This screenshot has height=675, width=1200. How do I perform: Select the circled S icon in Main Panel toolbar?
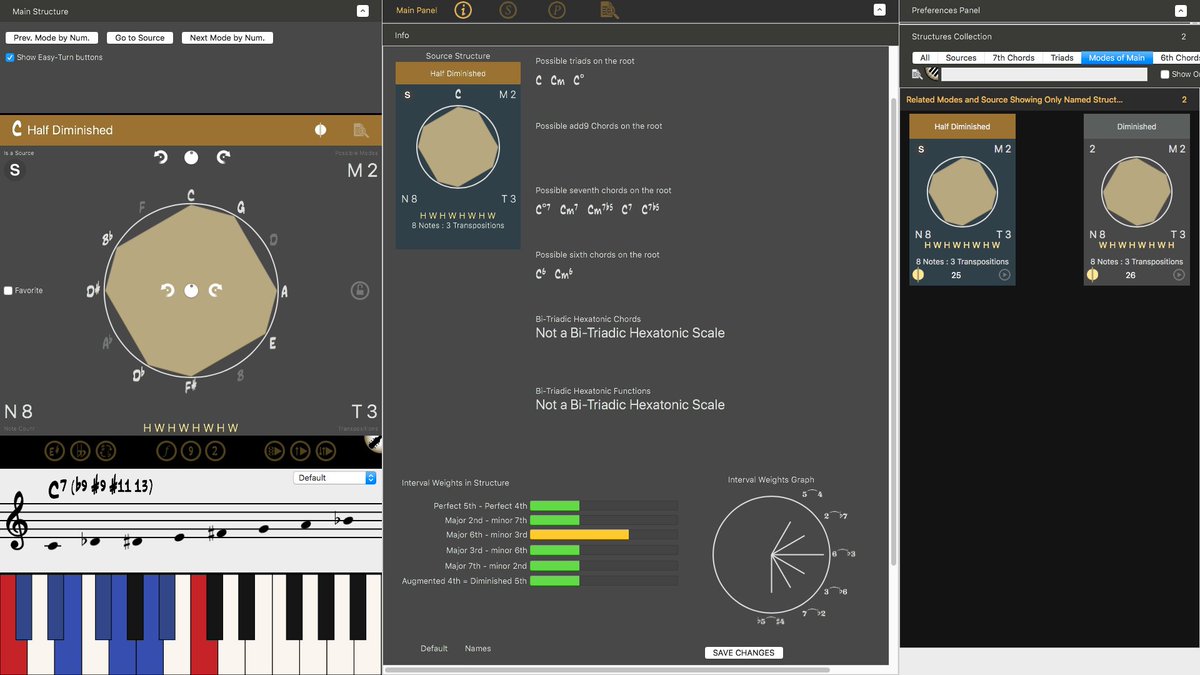pyautogui.click(x=508, y=11)
